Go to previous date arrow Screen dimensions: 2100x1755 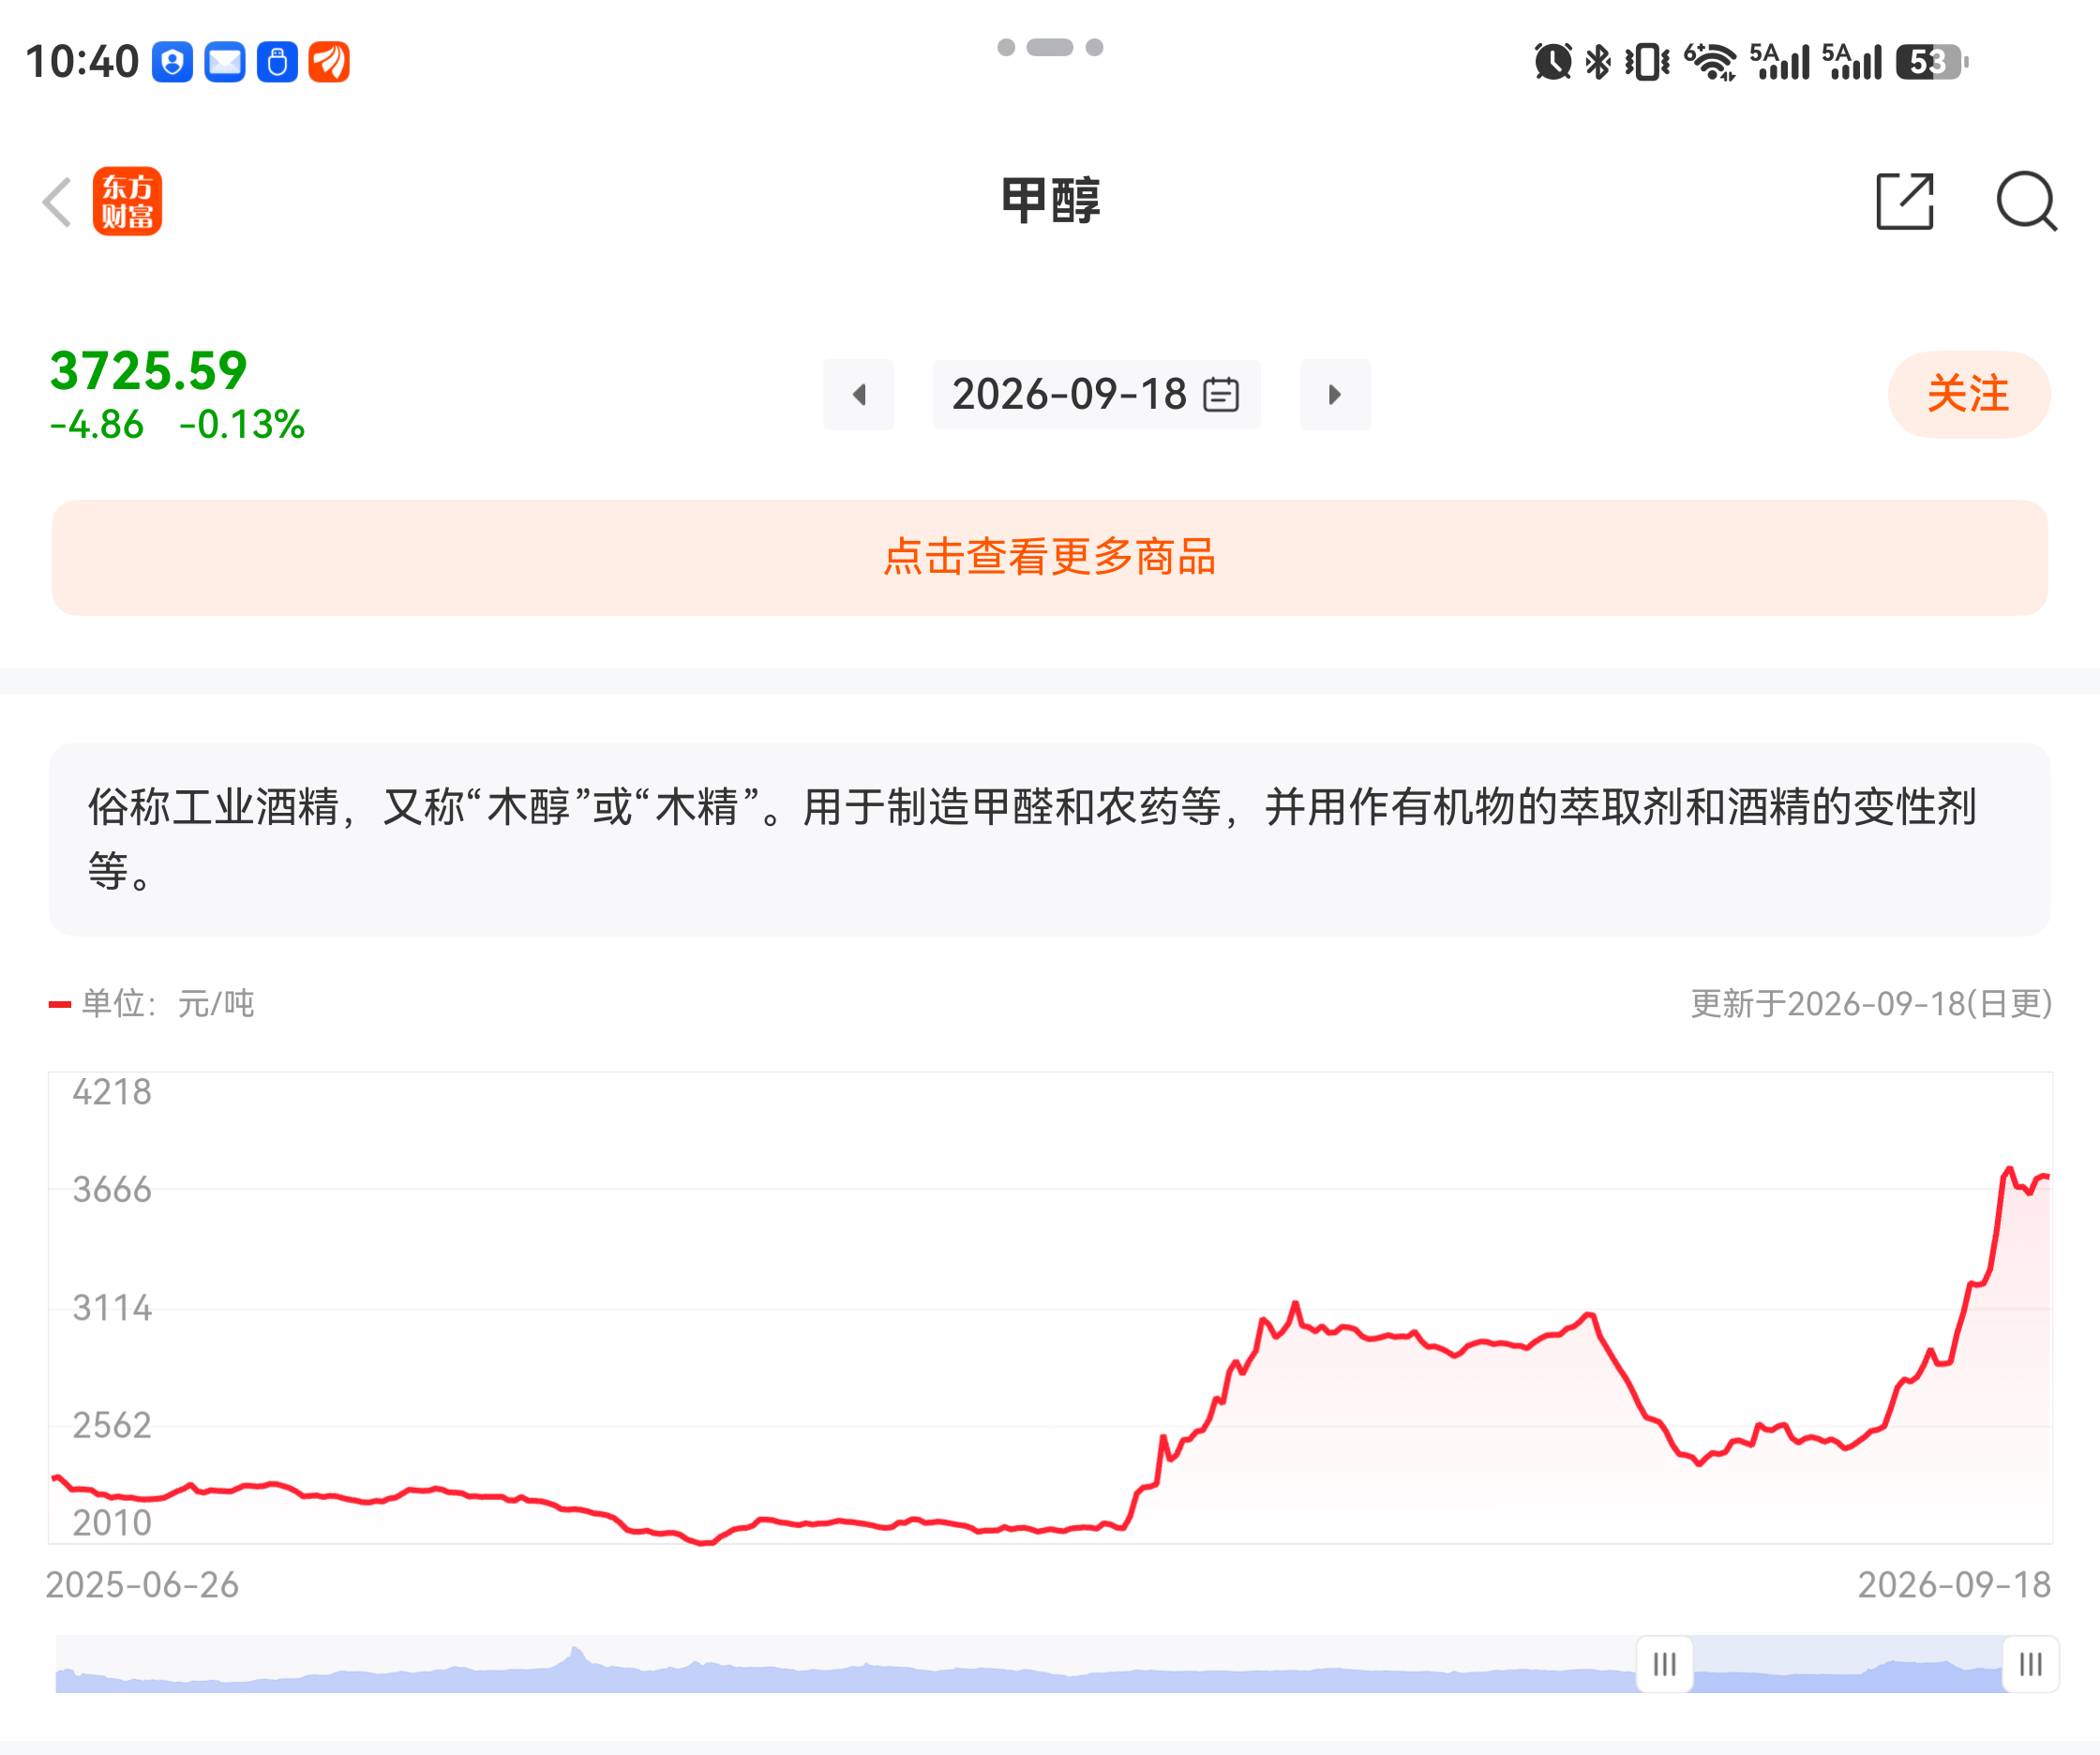[x=858, y=394]
